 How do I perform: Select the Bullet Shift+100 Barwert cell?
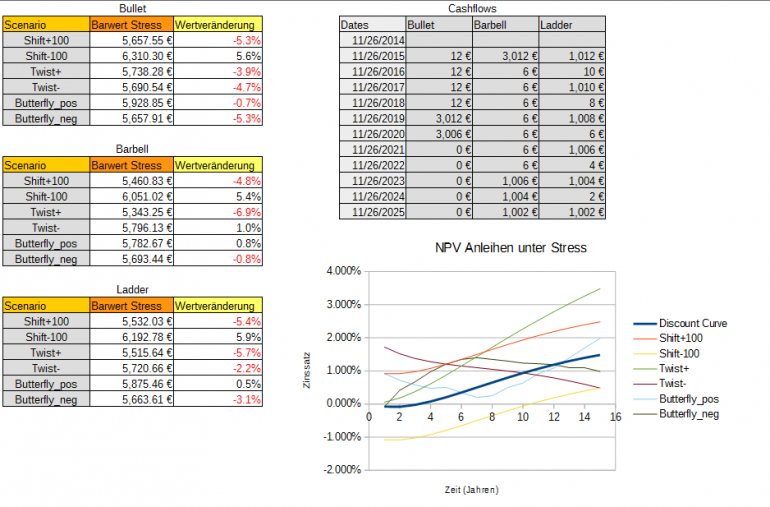pos(132,40)
